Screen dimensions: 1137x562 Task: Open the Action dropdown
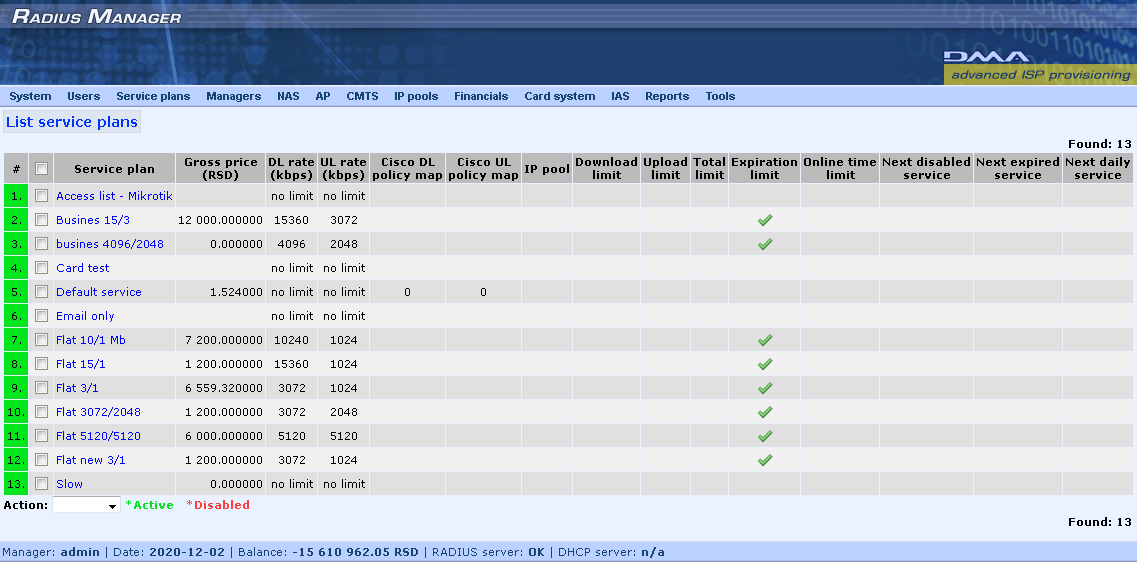point(86,505)
